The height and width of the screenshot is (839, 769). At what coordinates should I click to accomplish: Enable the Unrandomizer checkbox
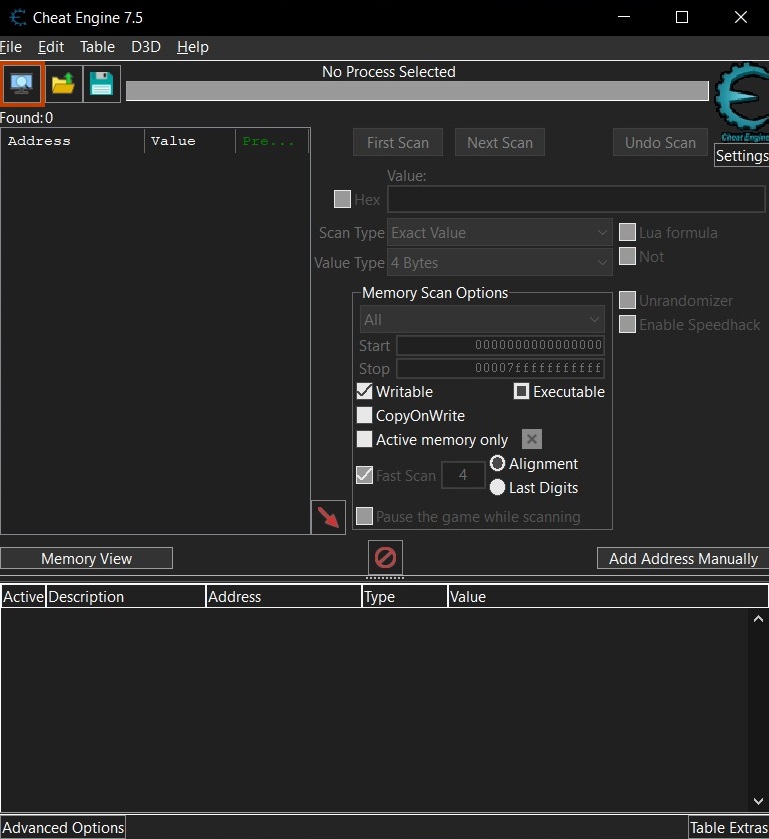tap(627, 300)
